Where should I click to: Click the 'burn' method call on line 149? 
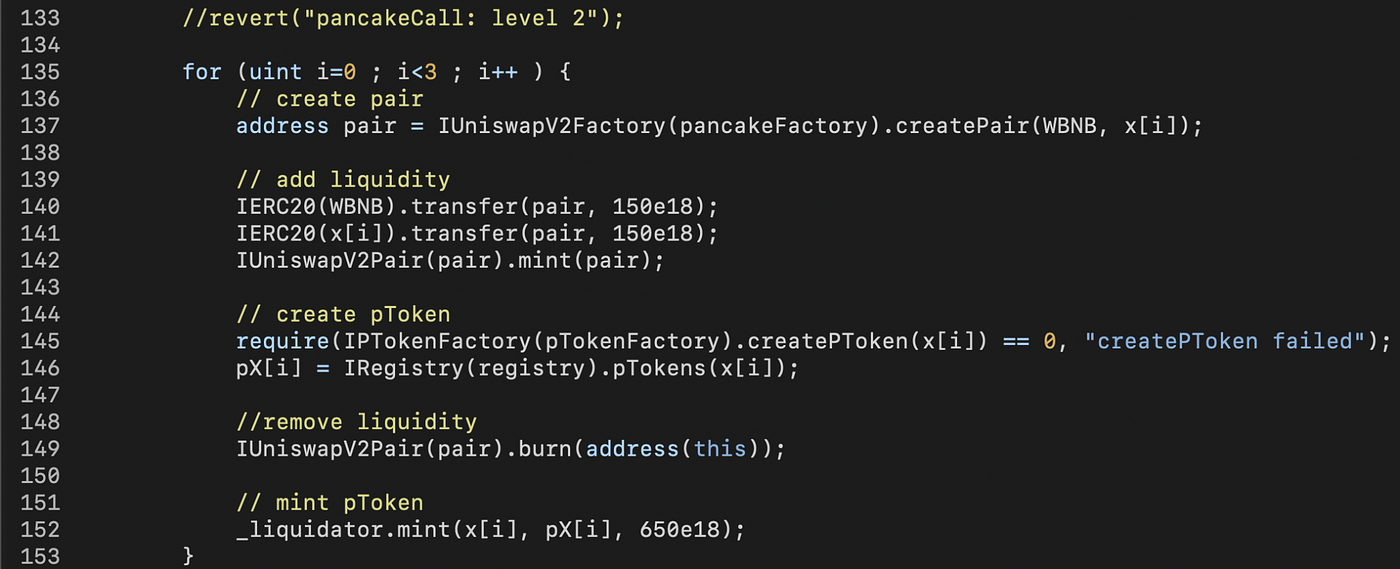point(545,449)
